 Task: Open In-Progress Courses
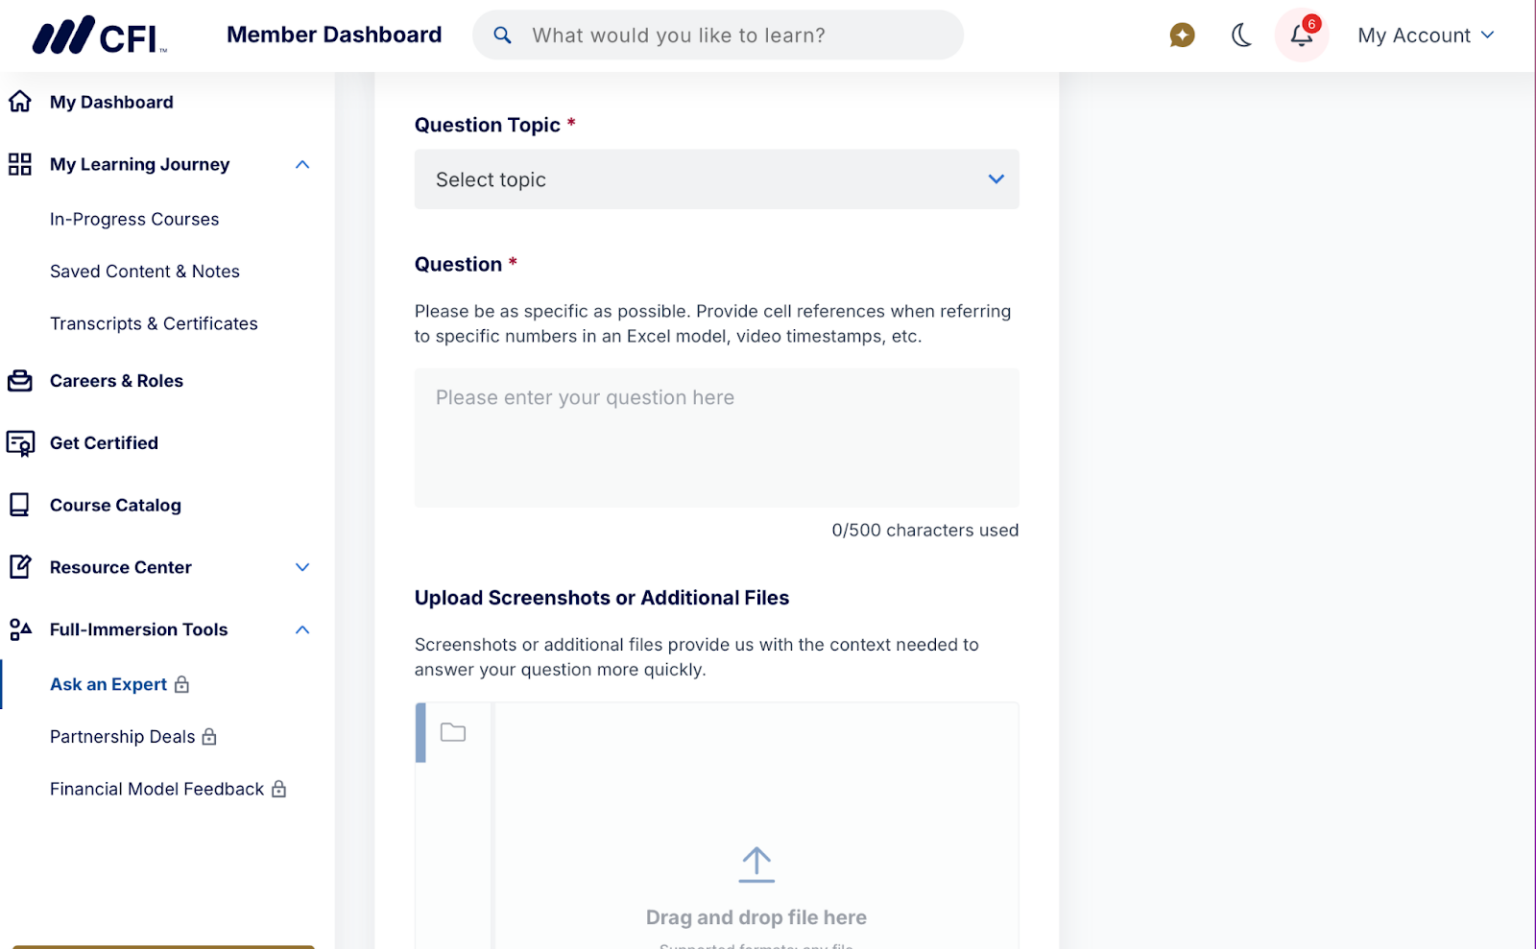pyautogui.click(x=134, y=219)
